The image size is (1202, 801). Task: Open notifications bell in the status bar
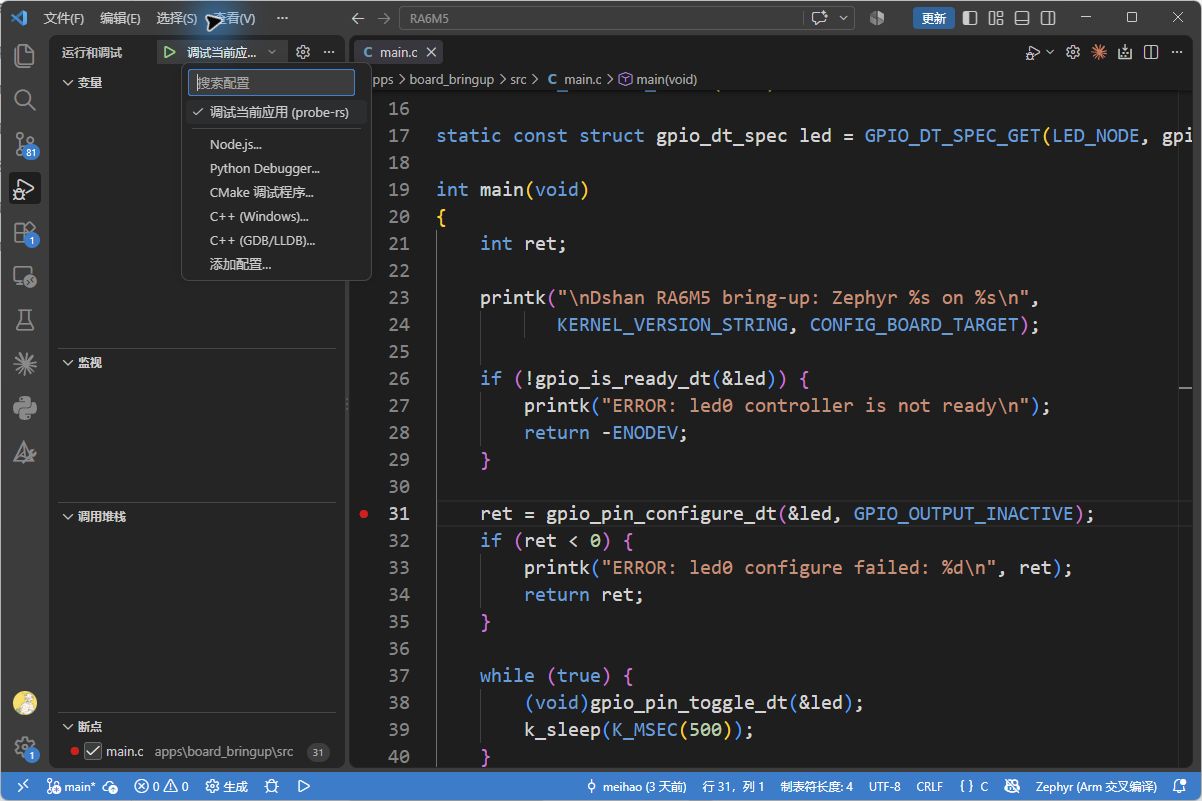1182,787
